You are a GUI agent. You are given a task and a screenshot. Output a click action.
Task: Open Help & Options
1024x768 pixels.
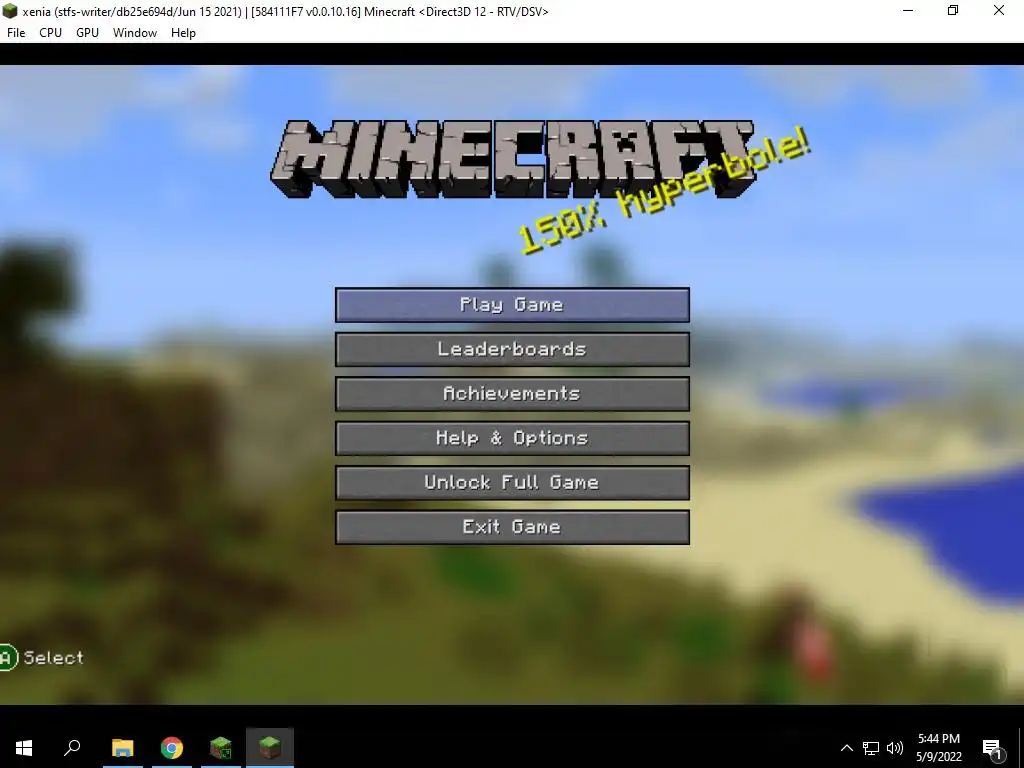[512, 438]
